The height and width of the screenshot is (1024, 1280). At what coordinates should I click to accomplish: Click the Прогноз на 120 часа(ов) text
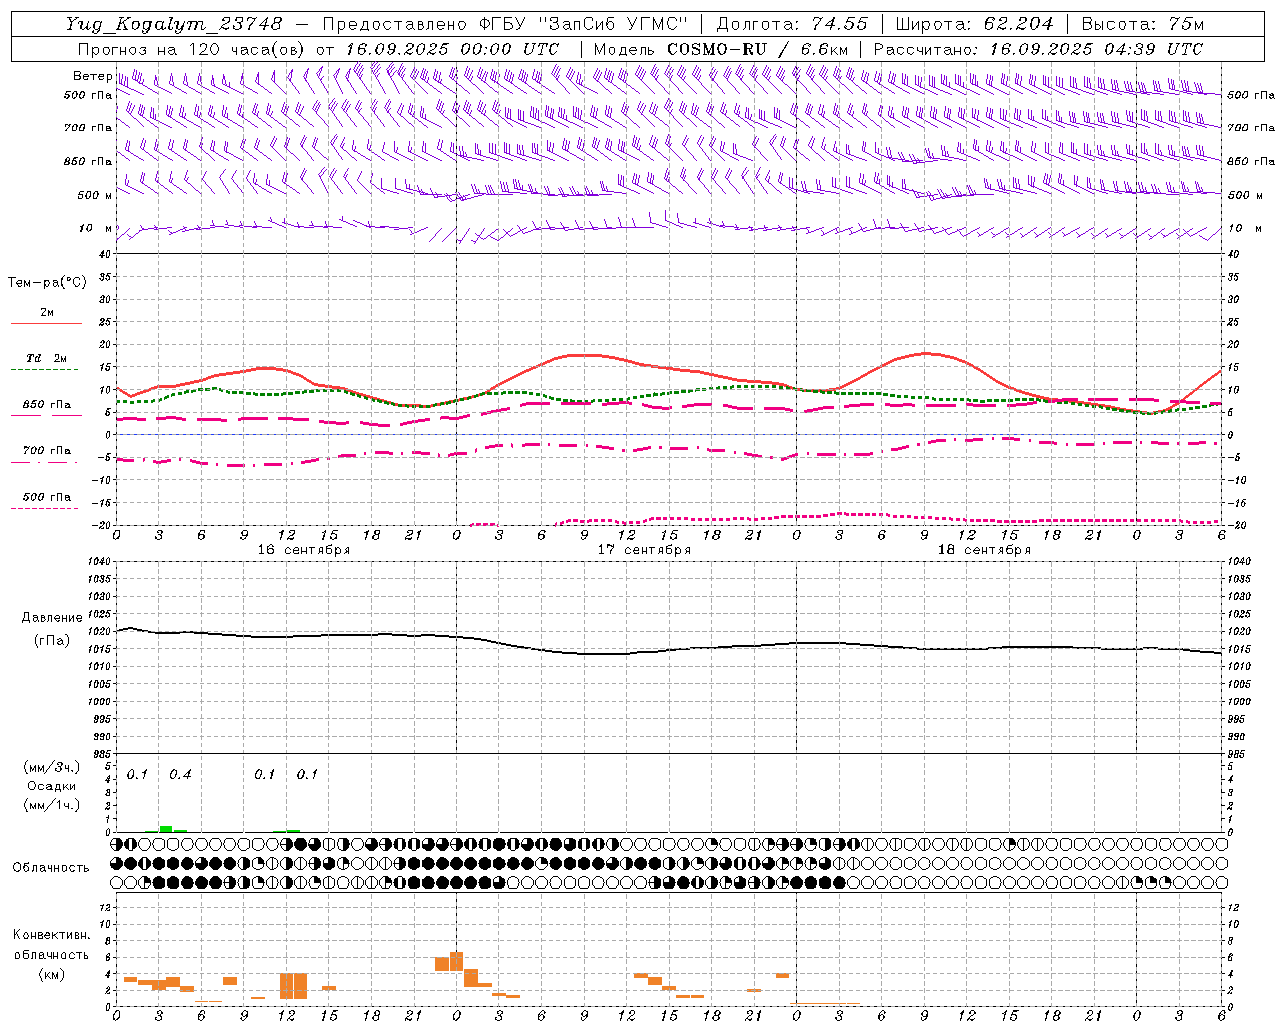click(193, 49)
